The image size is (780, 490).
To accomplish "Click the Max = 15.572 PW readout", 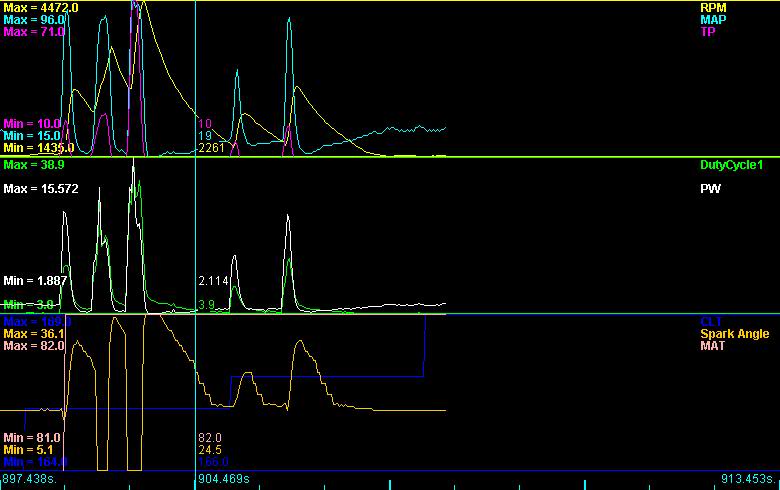I will 41,189.
